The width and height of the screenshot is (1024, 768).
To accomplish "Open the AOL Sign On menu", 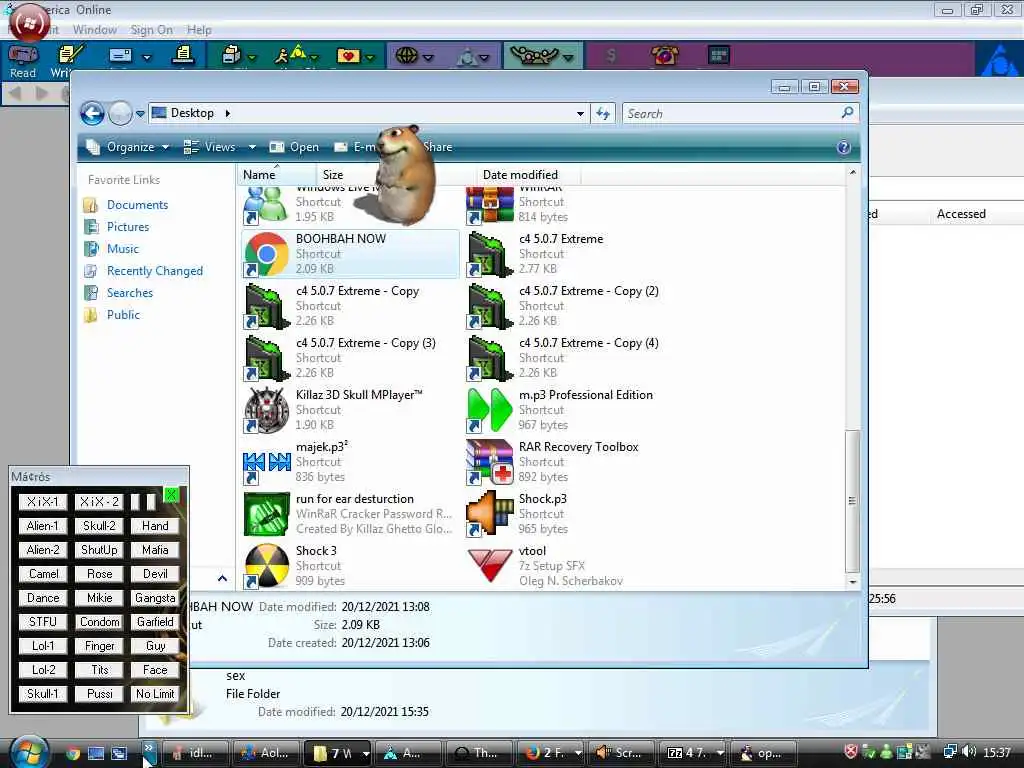I will tap(151, 29).
